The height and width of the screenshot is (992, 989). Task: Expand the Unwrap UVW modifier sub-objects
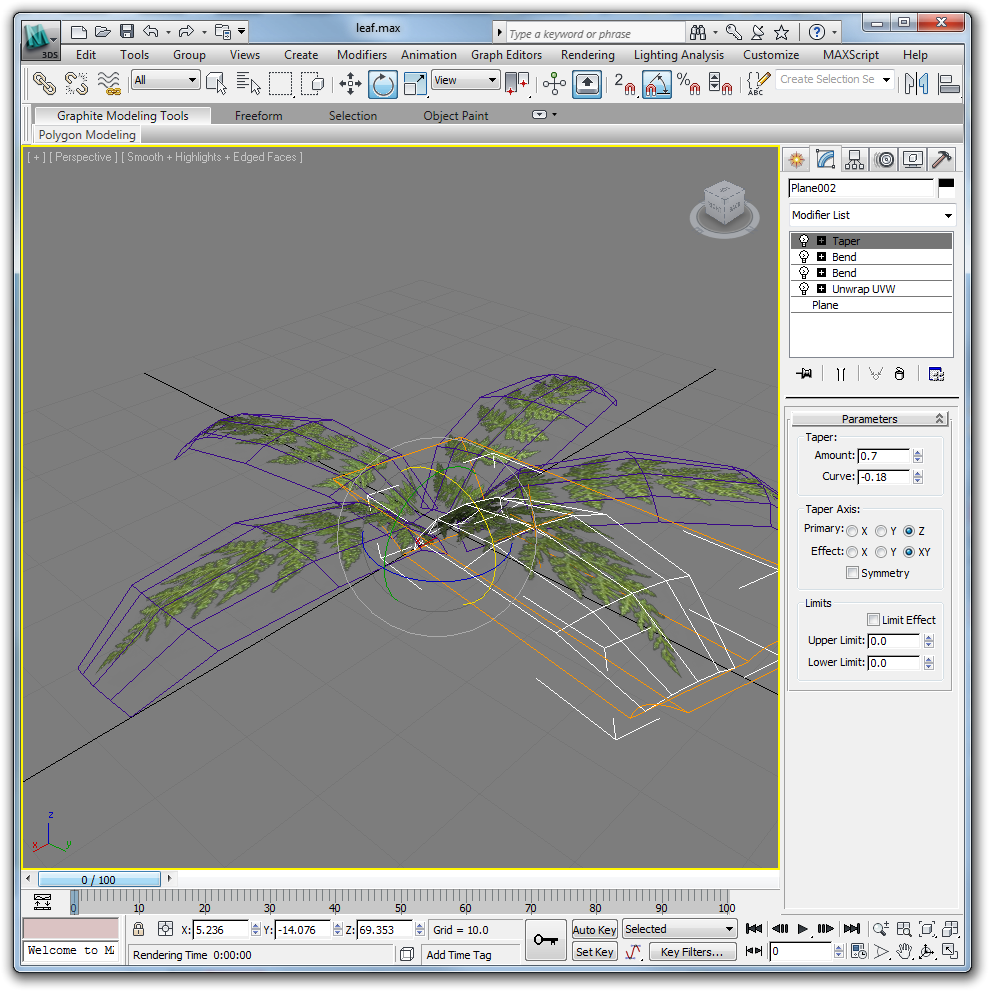tap(821, 289)
